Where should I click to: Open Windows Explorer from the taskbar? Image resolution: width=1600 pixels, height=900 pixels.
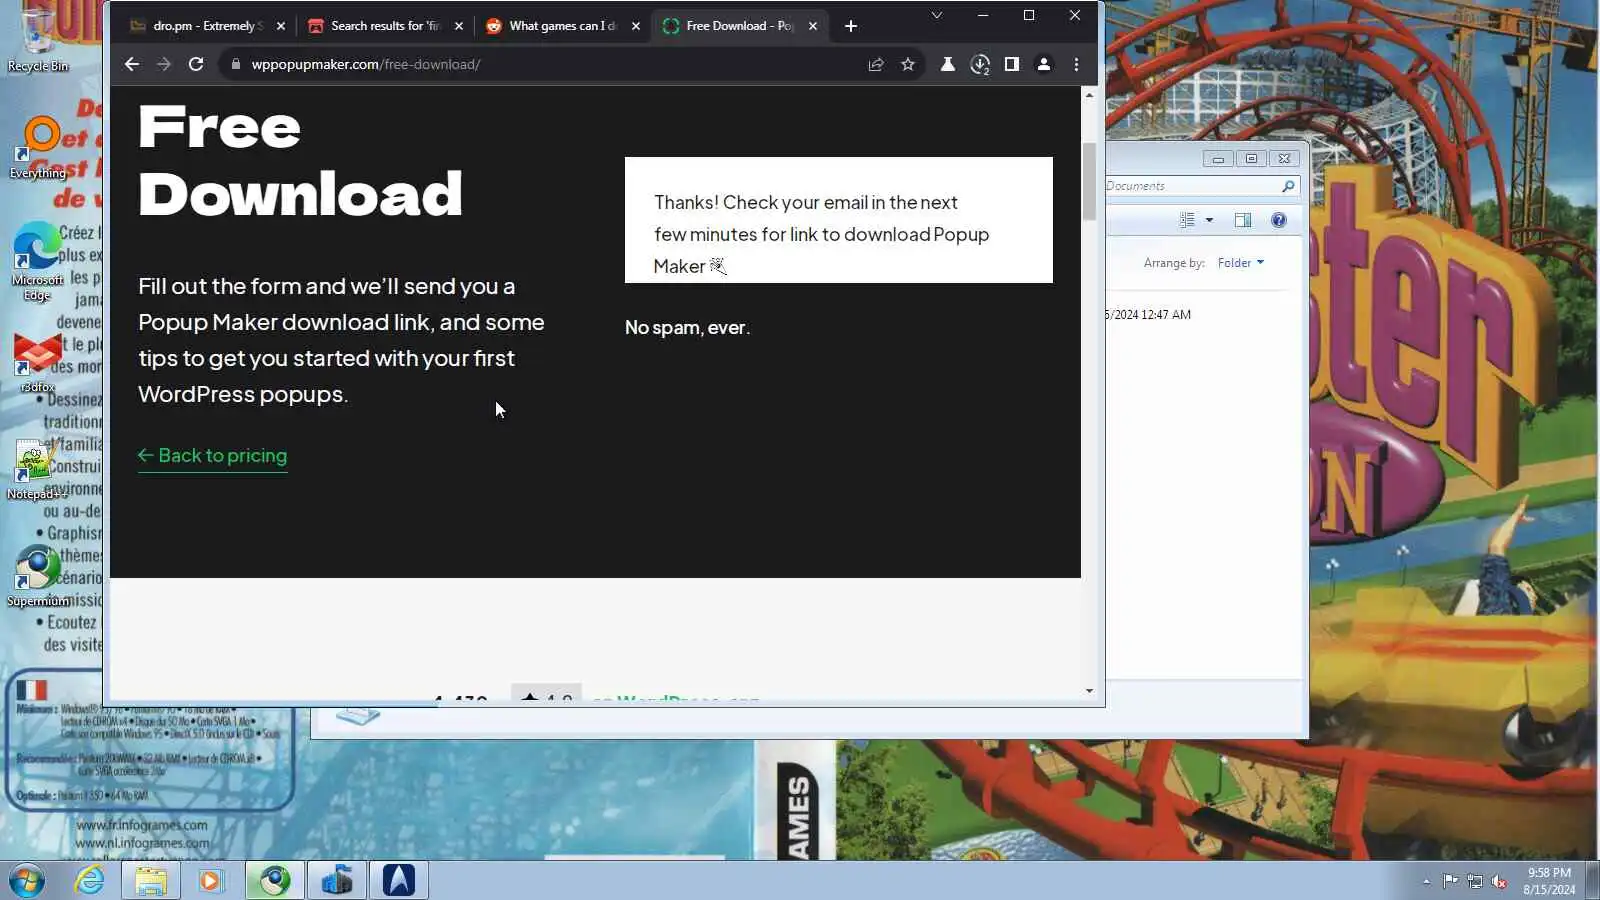point(151,881)
